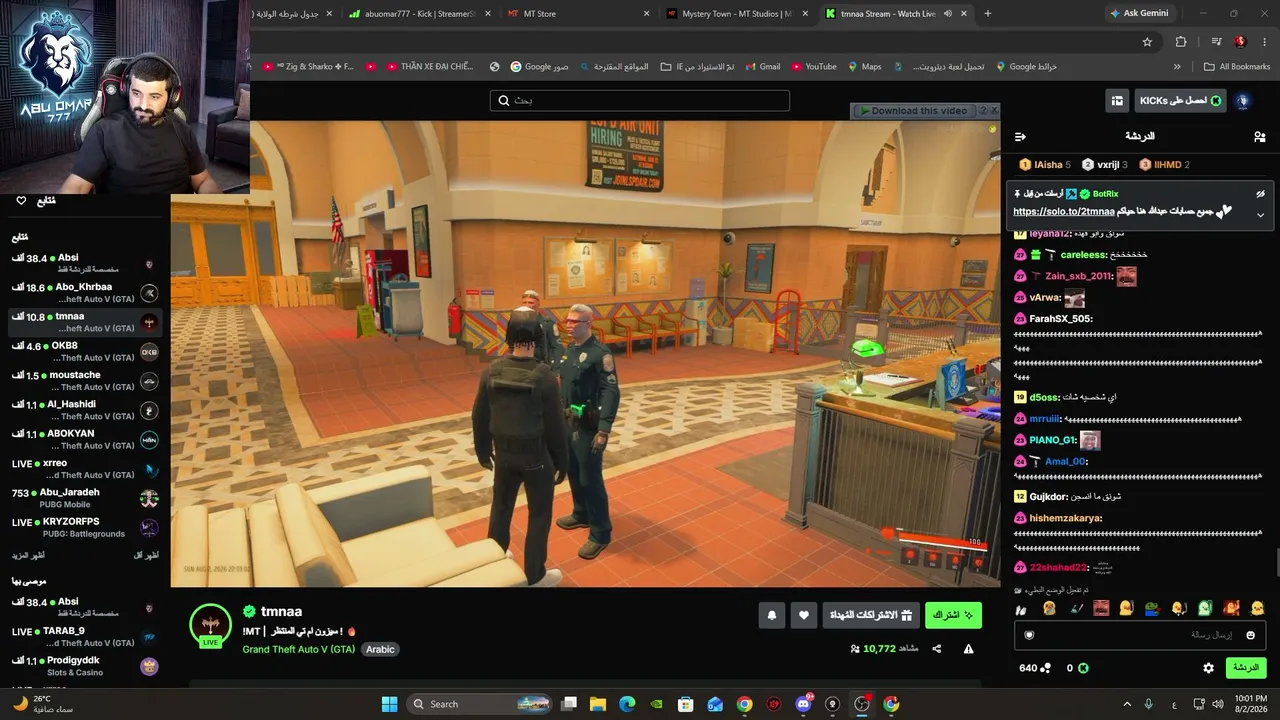Bookmark this page with star icon

(x=1147, y=42)
